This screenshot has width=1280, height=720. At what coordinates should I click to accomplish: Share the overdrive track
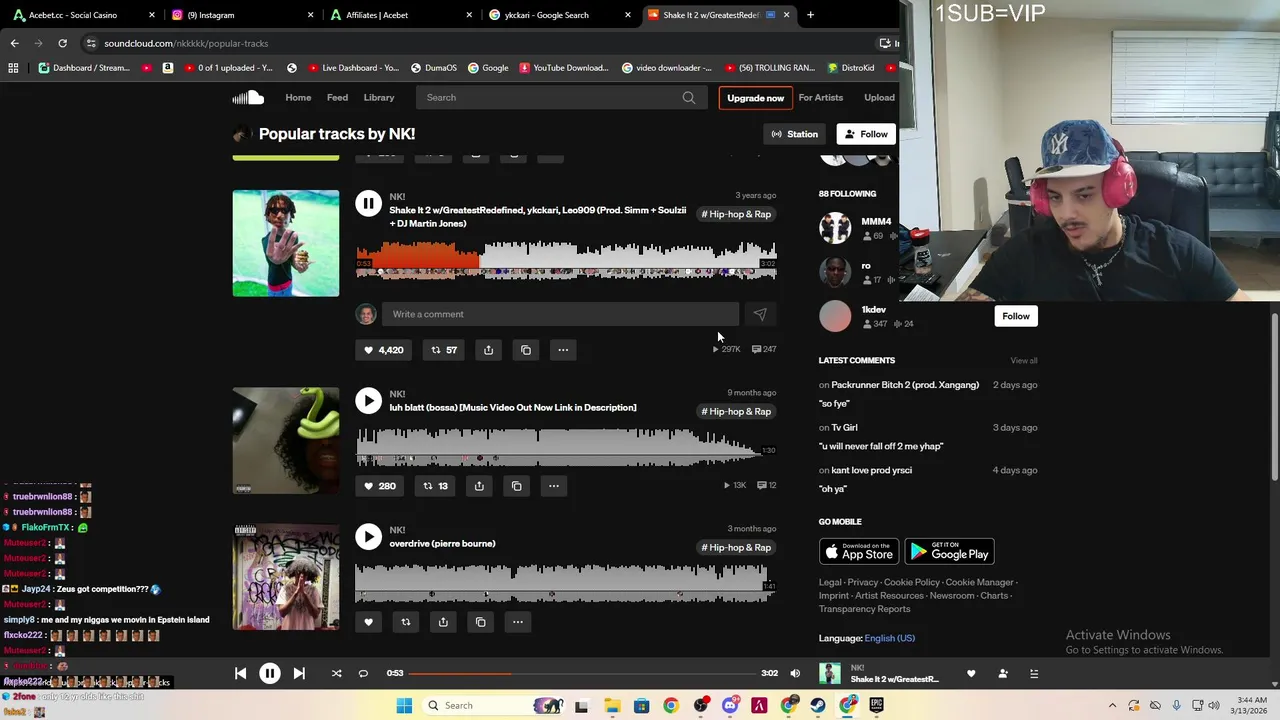click(443, 622)
